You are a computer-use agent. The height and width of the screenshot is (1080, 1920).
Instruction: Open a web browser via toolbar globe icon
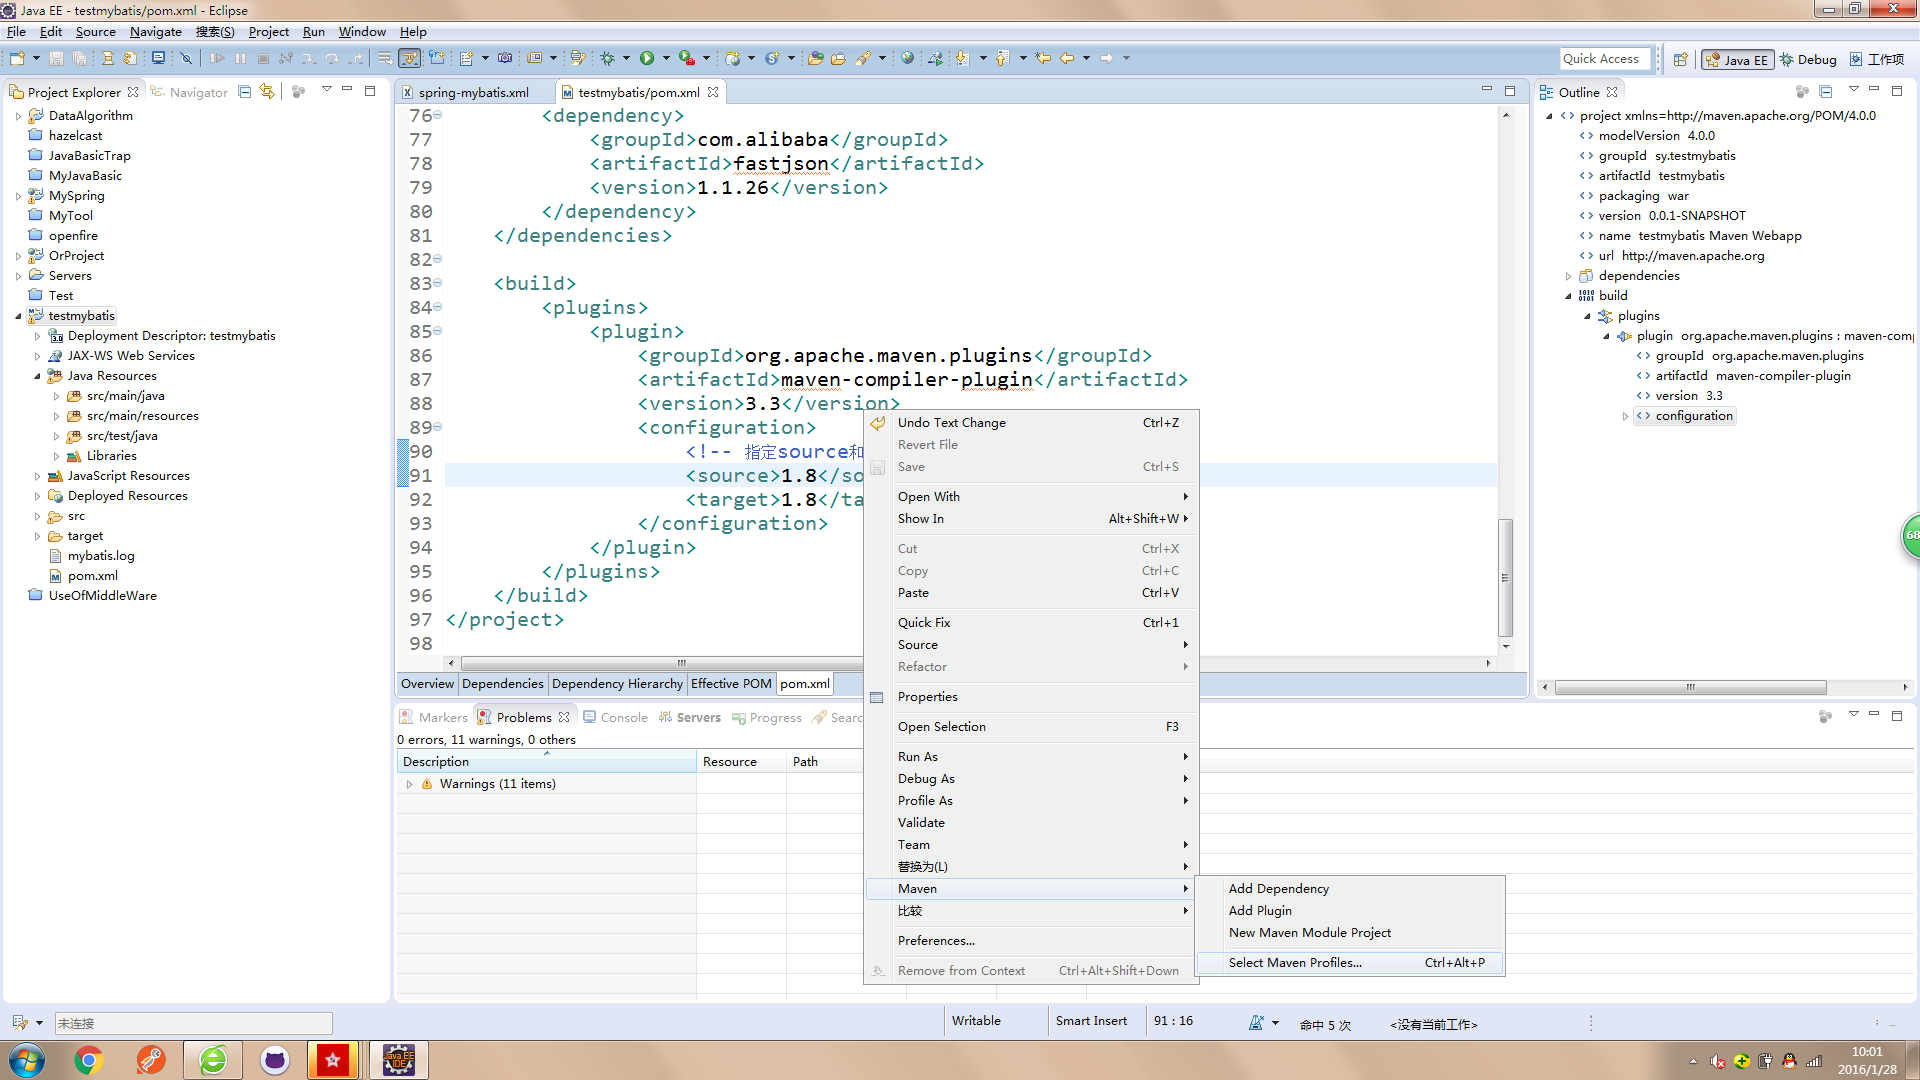(906, 58)
